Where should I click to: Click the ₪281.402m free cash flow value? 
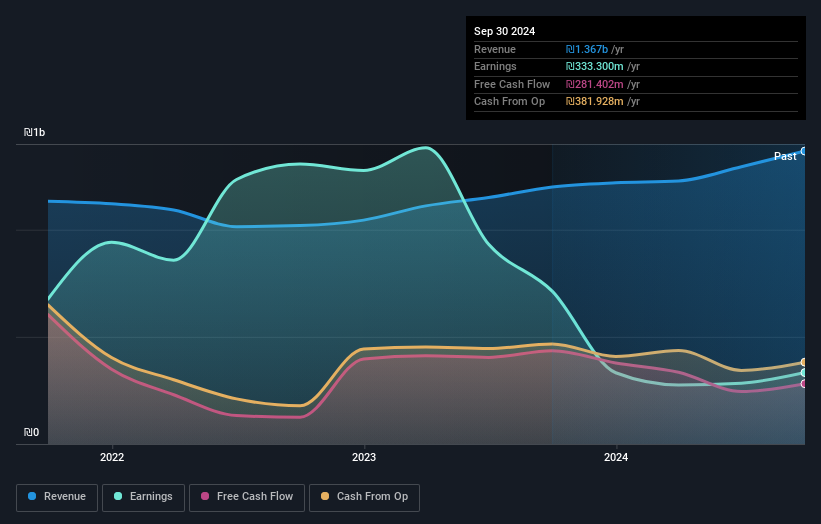click(594, 84)
